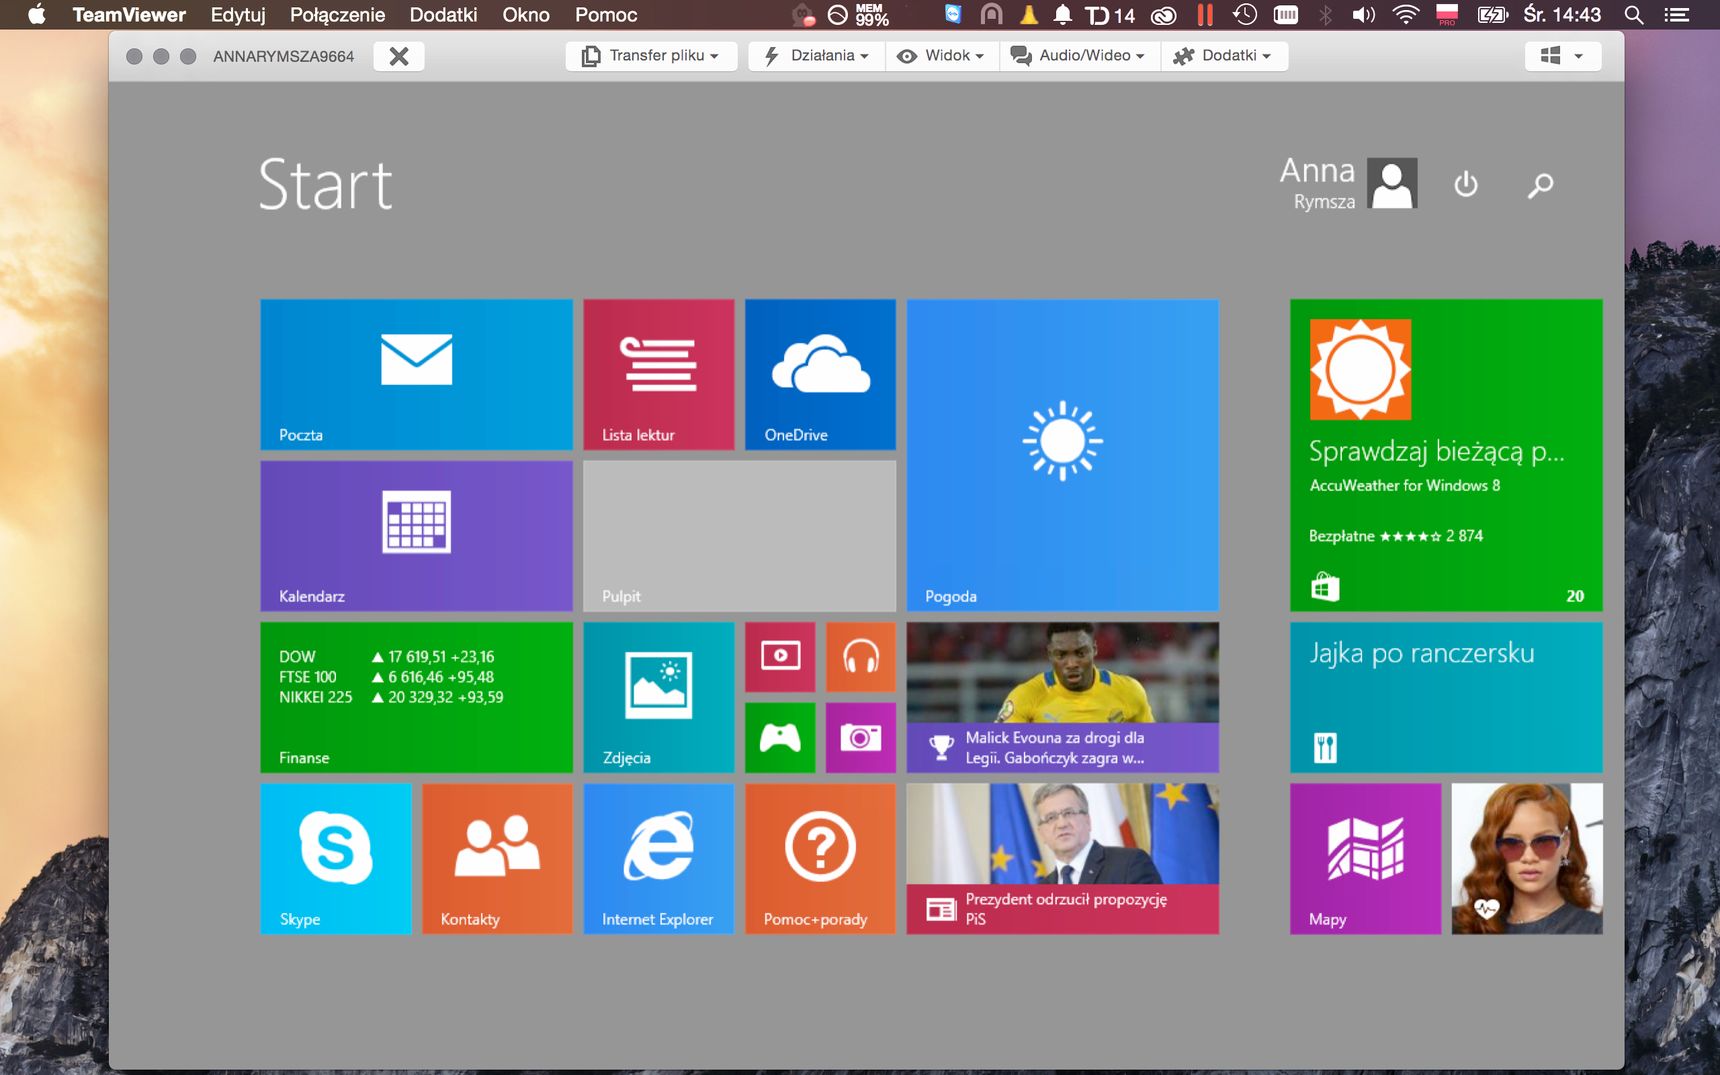This screenshot has width=1720, height=1075.
Task: Expand the Widok dropdown
Action: pyautogui.click(x=941, y=56)
